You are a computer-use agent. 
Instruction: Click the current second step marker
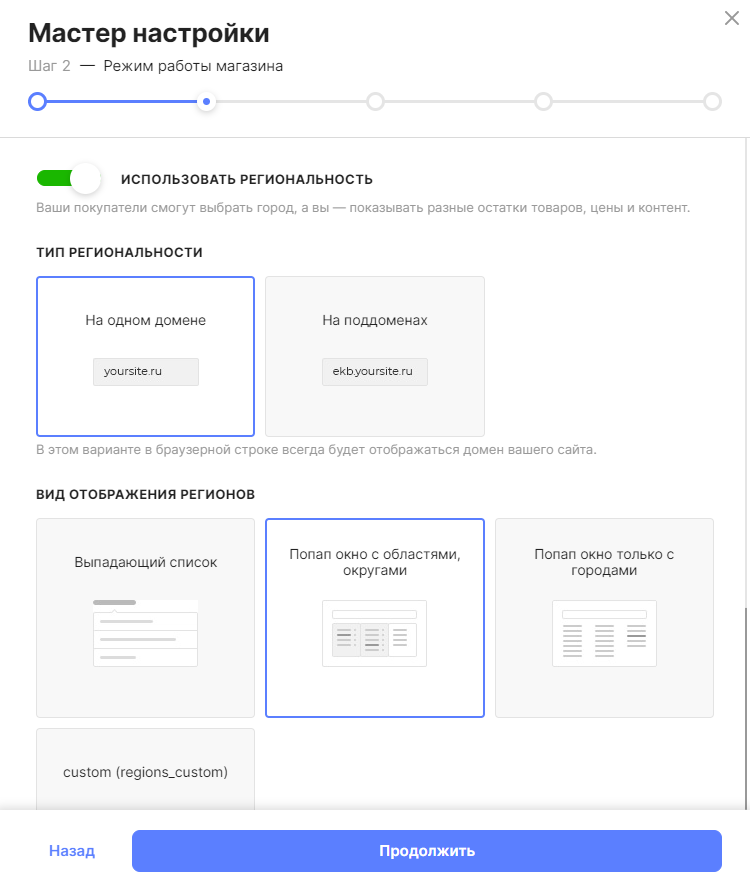[206, 102]
